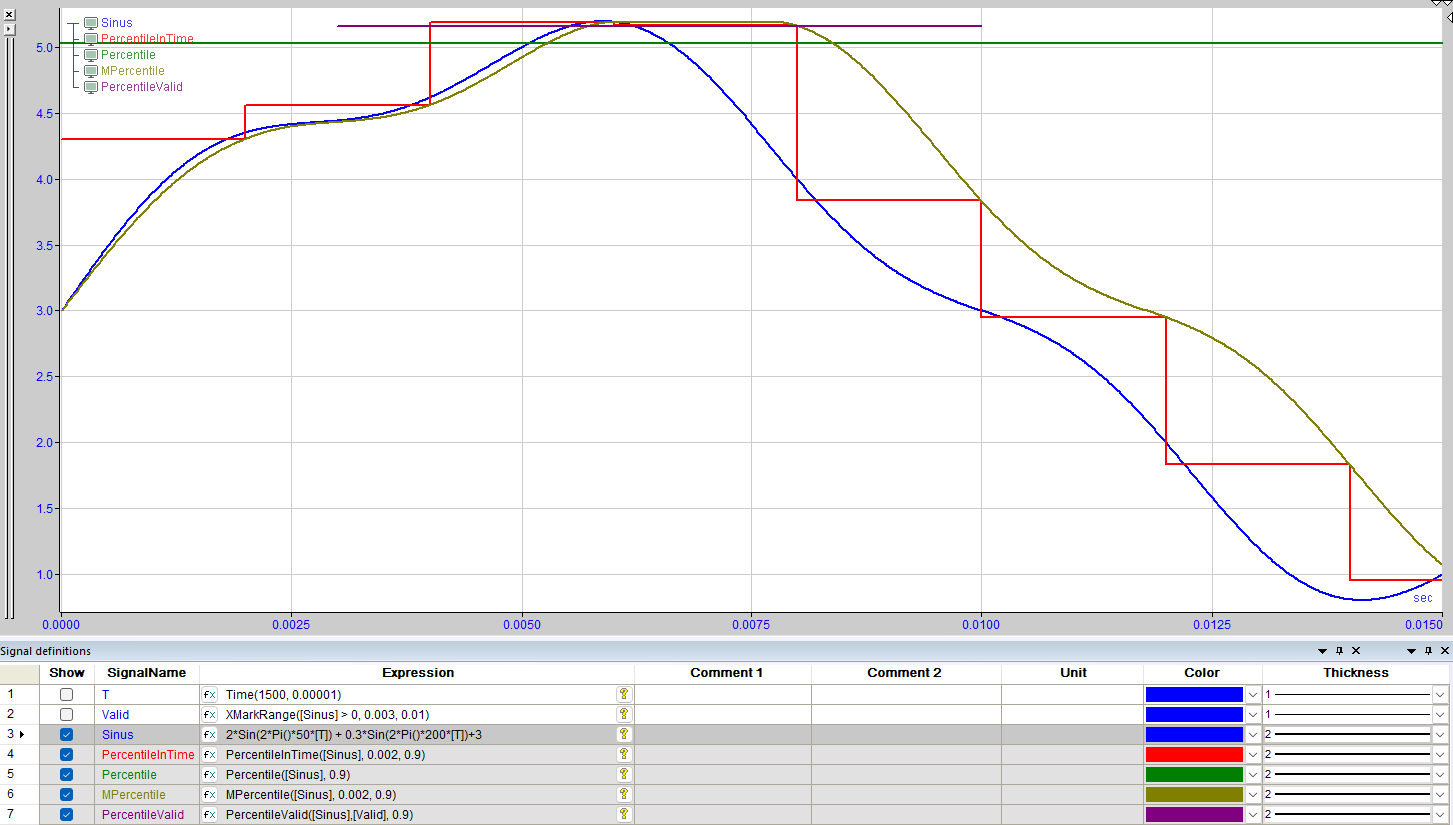Screen dimensions: 1453x825
Task: Click the Comment 1 column header
Action: (x=723, y=673)
